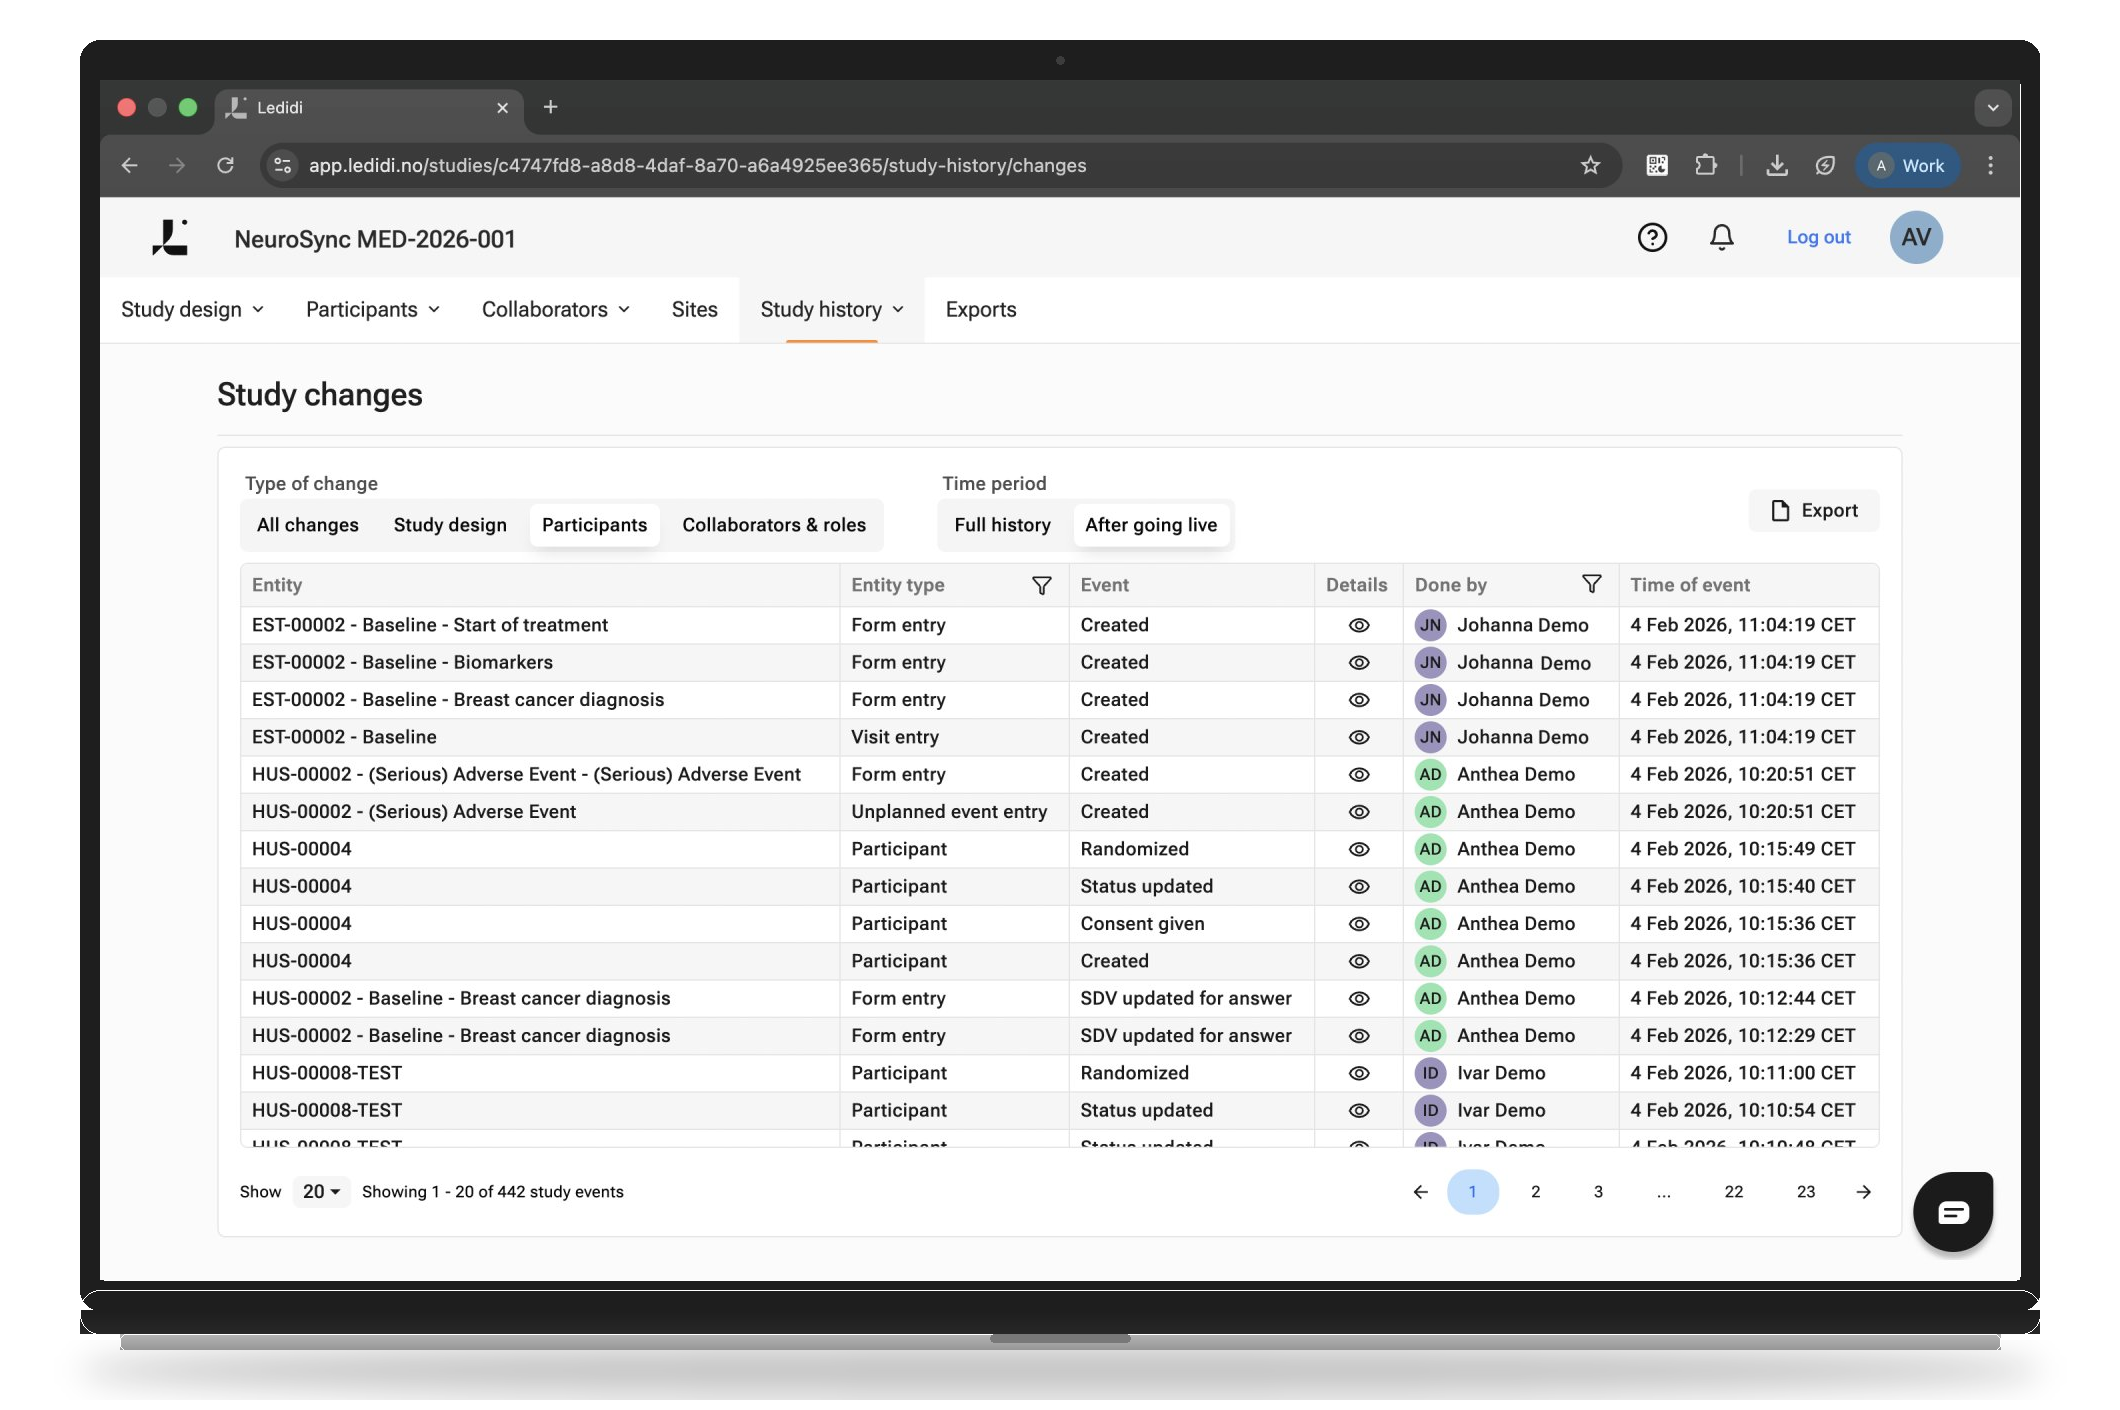Open the Show 20 rows dropdown
Screen dimensions: 2120x1410
321,1192
